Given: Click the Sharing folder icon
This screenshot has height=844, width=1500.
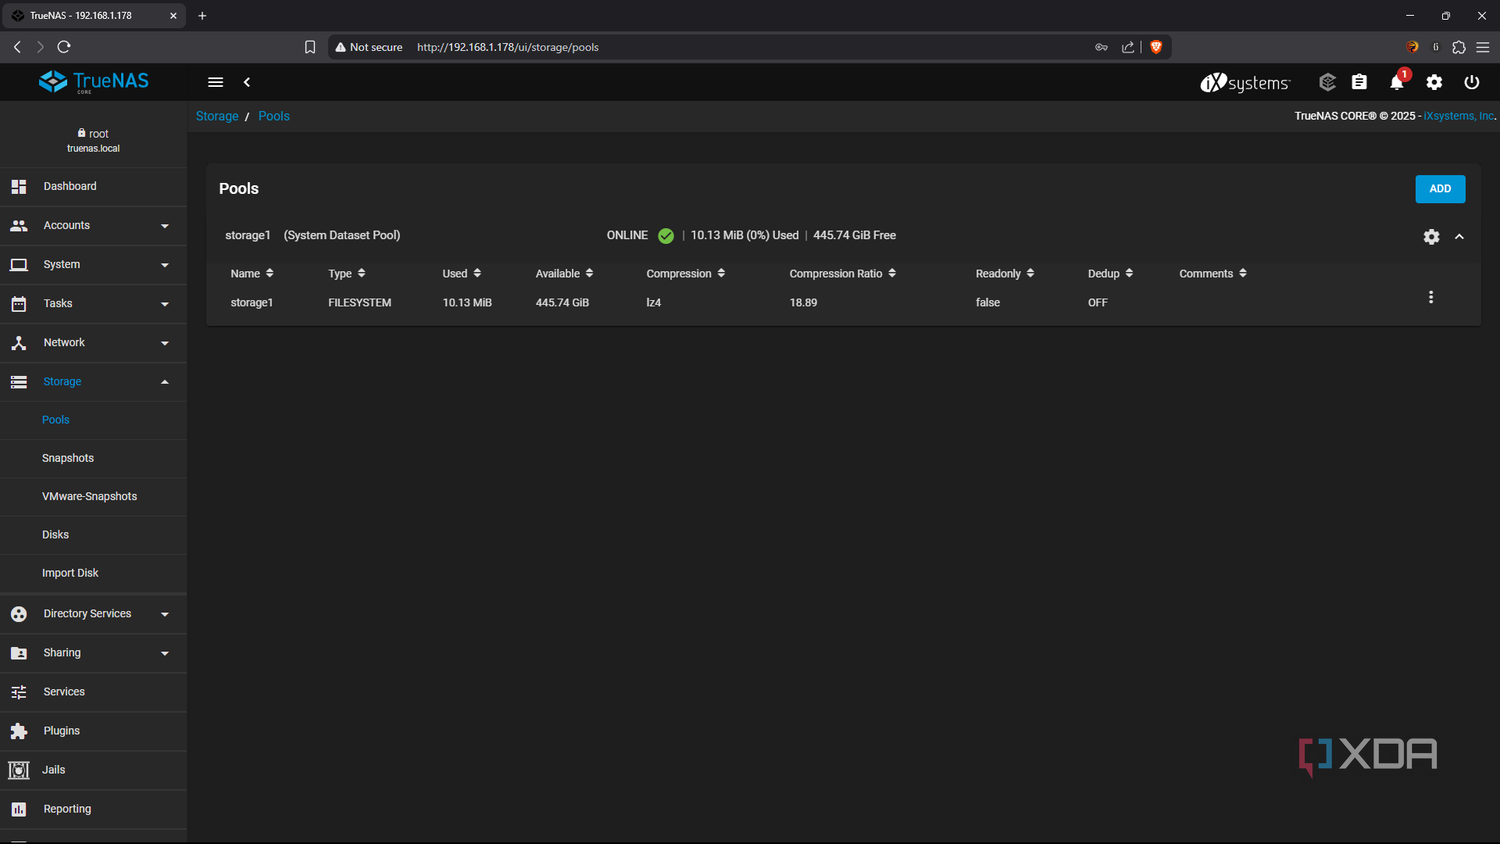Looking at the screenshot, I should click(x=18, y=653).
